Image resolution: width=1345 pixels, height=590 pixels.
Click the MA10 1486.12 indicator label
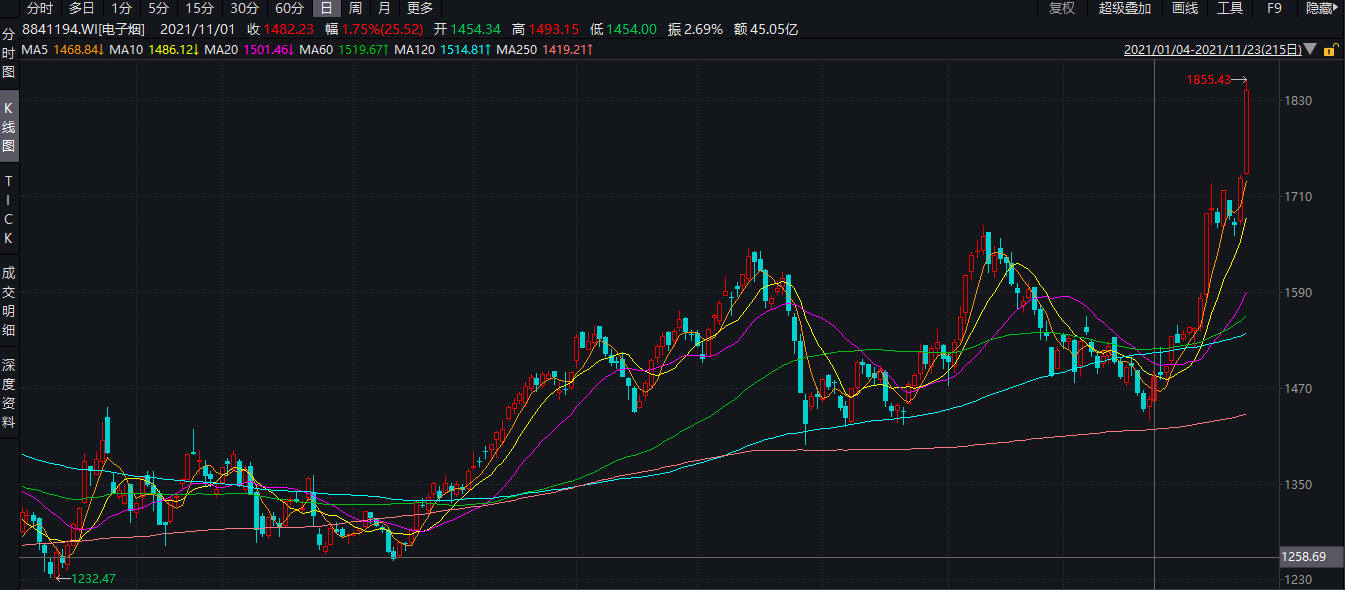coord(153,49)
